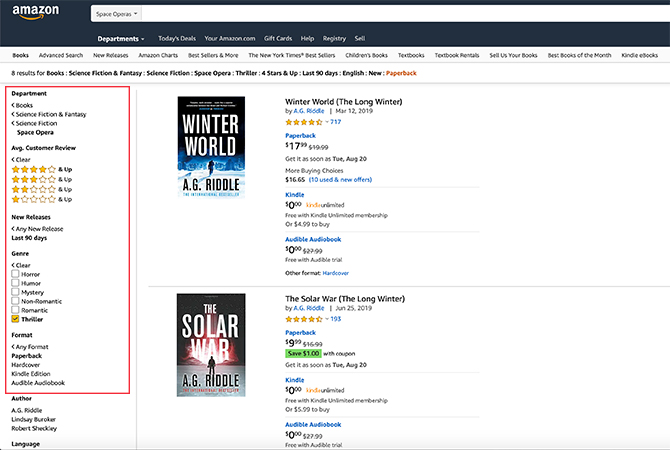Open the Space Operas search category dropdown

click(x=116, y=14)
